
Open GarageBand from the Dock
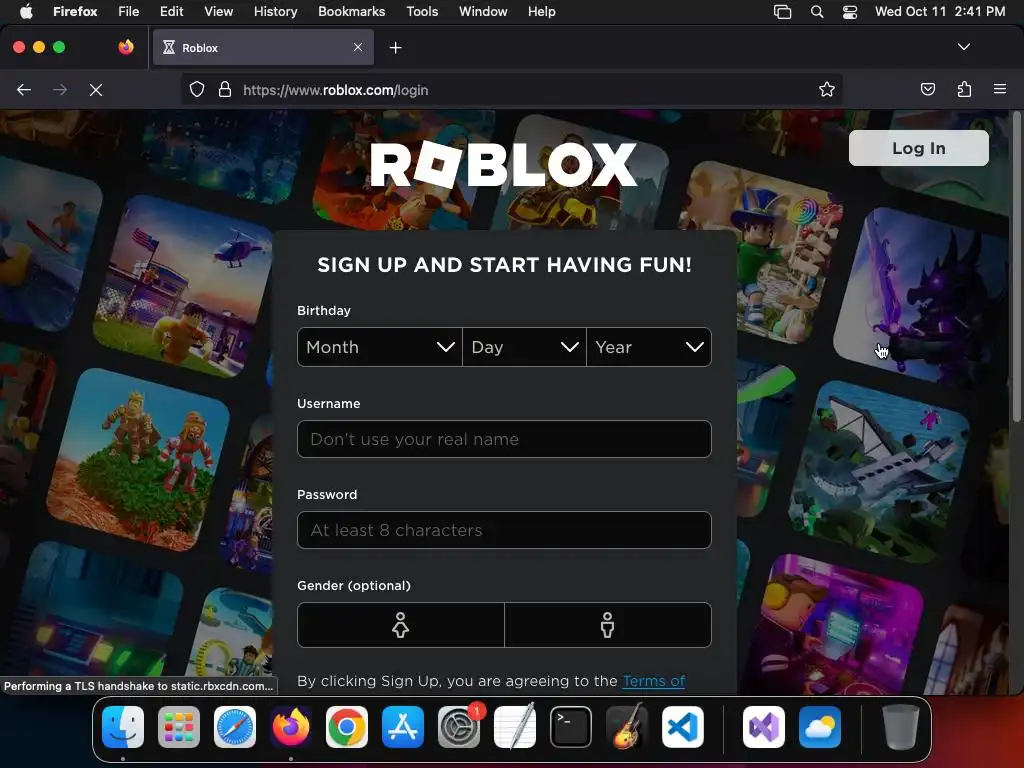(x=627, y=726)
